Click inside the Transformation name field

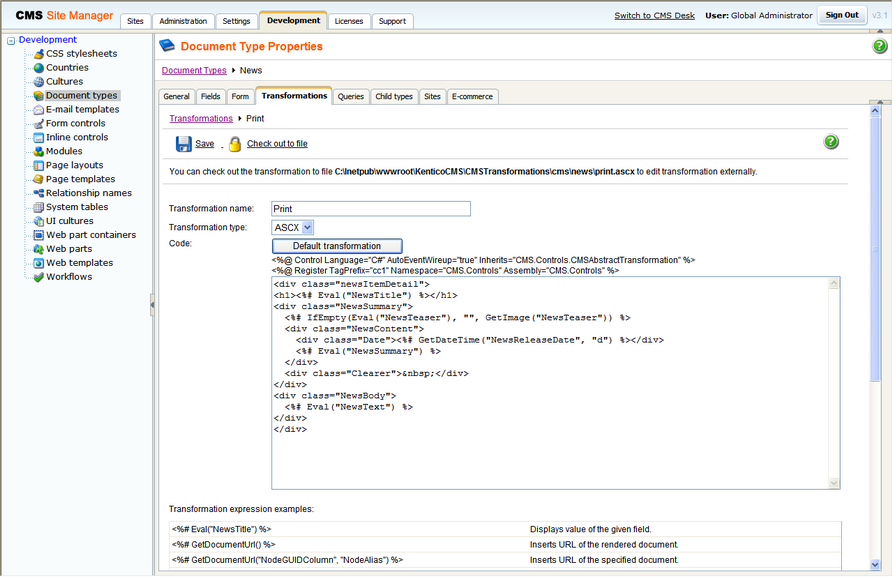(x=371, y=208)
